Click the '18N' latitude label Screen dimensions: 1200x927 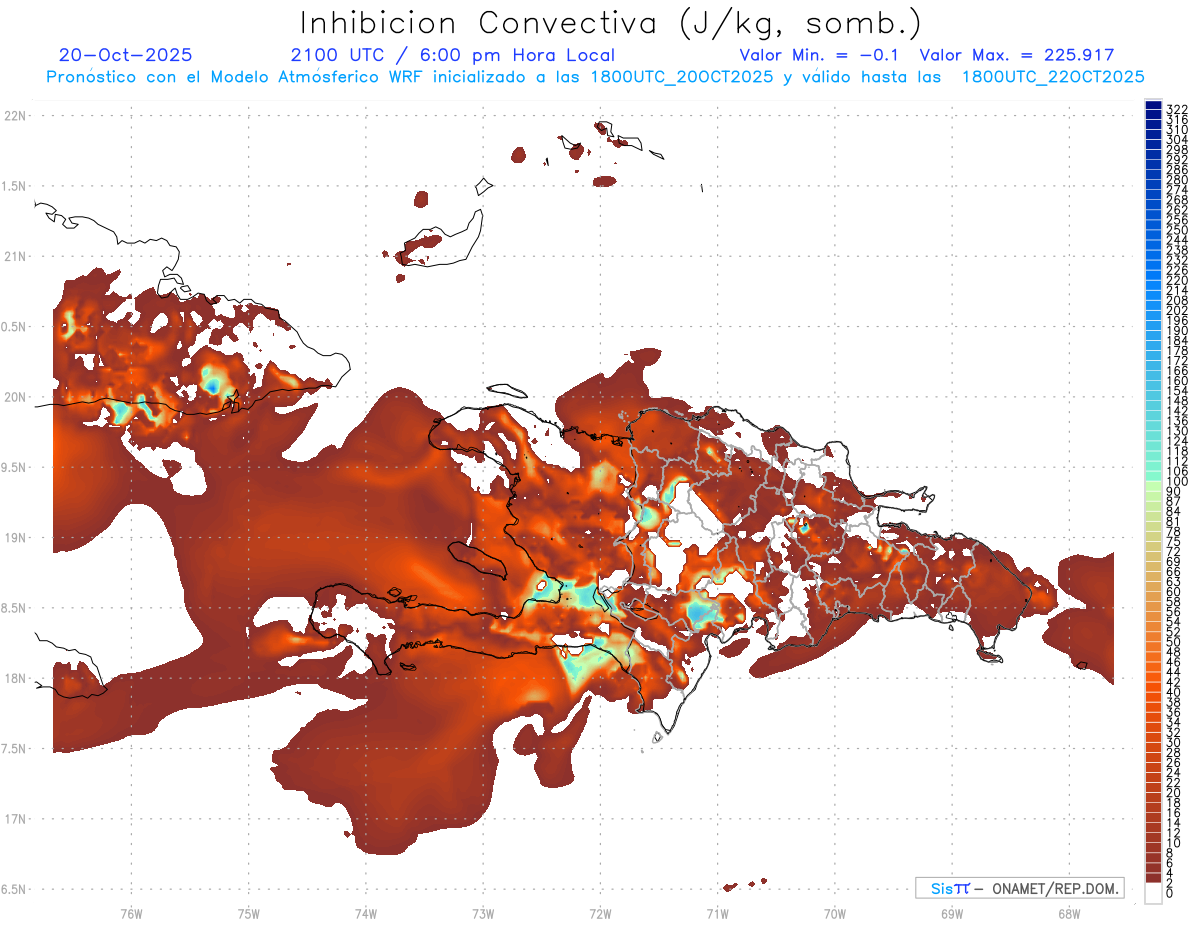pos(15,678)
